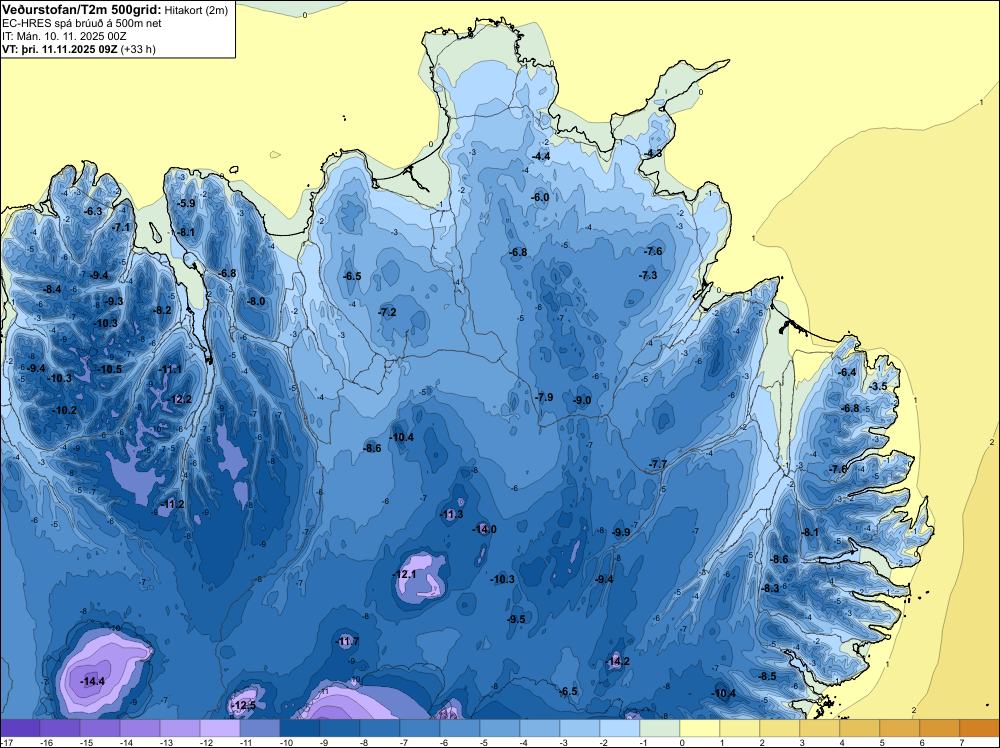Click the -8.2 temperature label
This screenshot has width=1000, height=748.
[x=162, y=311]
